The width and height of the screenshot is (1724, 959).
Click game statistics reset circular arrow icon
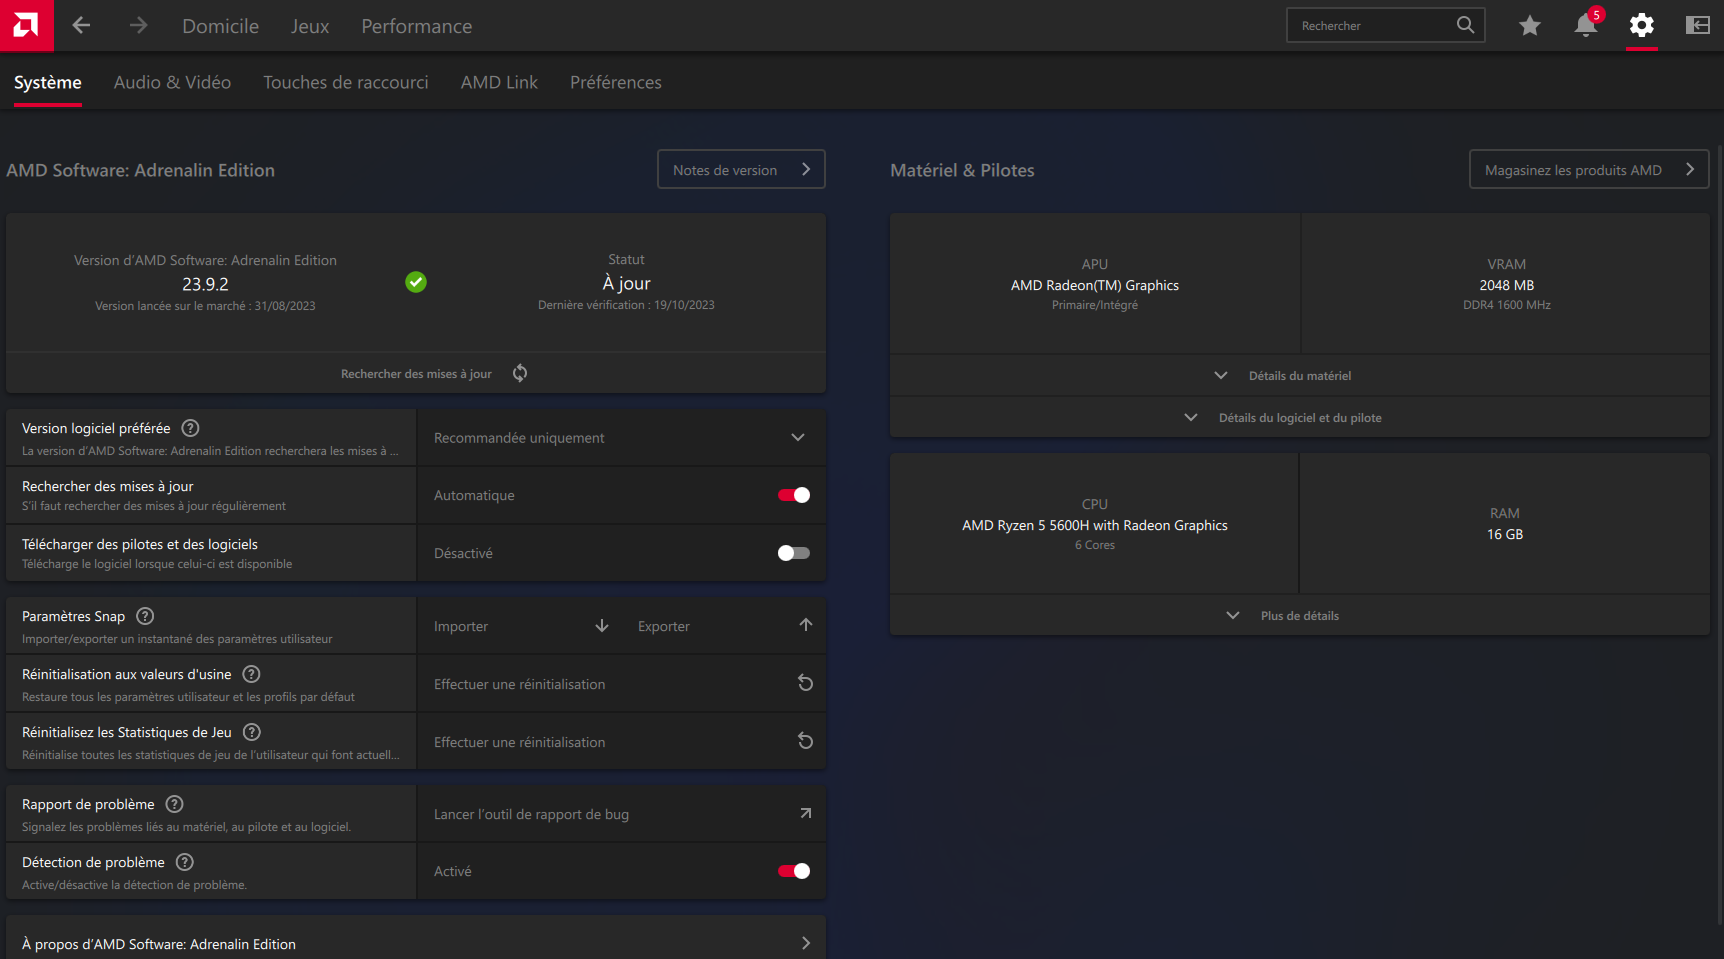tap(805, 741)
